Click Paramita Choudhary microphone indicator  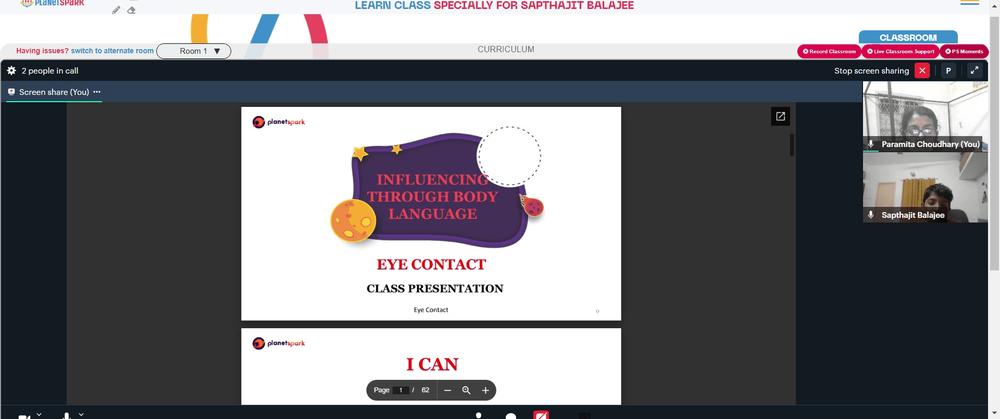pos(871,144)
